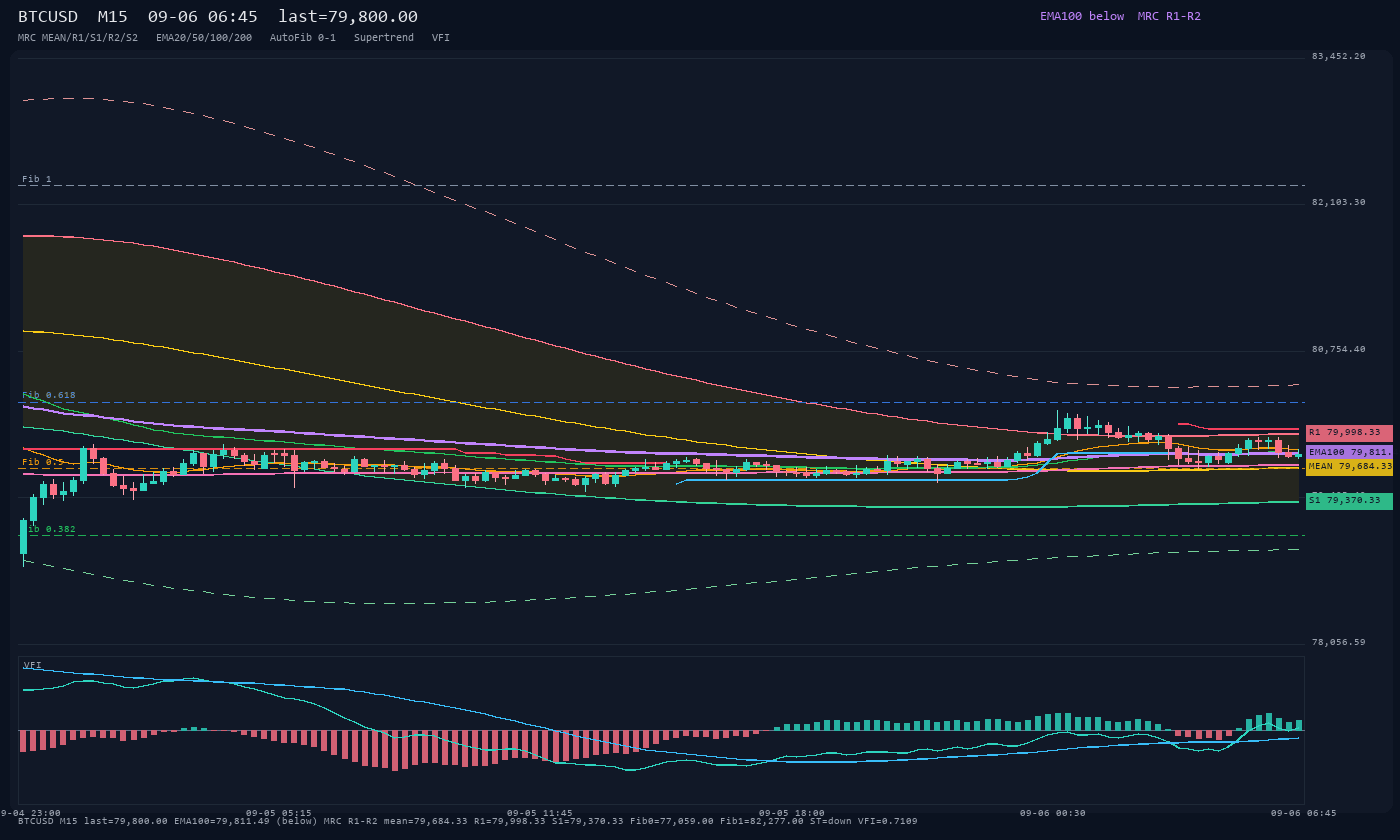Click the bottom summary line starting 'BTCUSD M15 last'

(468, 821)
